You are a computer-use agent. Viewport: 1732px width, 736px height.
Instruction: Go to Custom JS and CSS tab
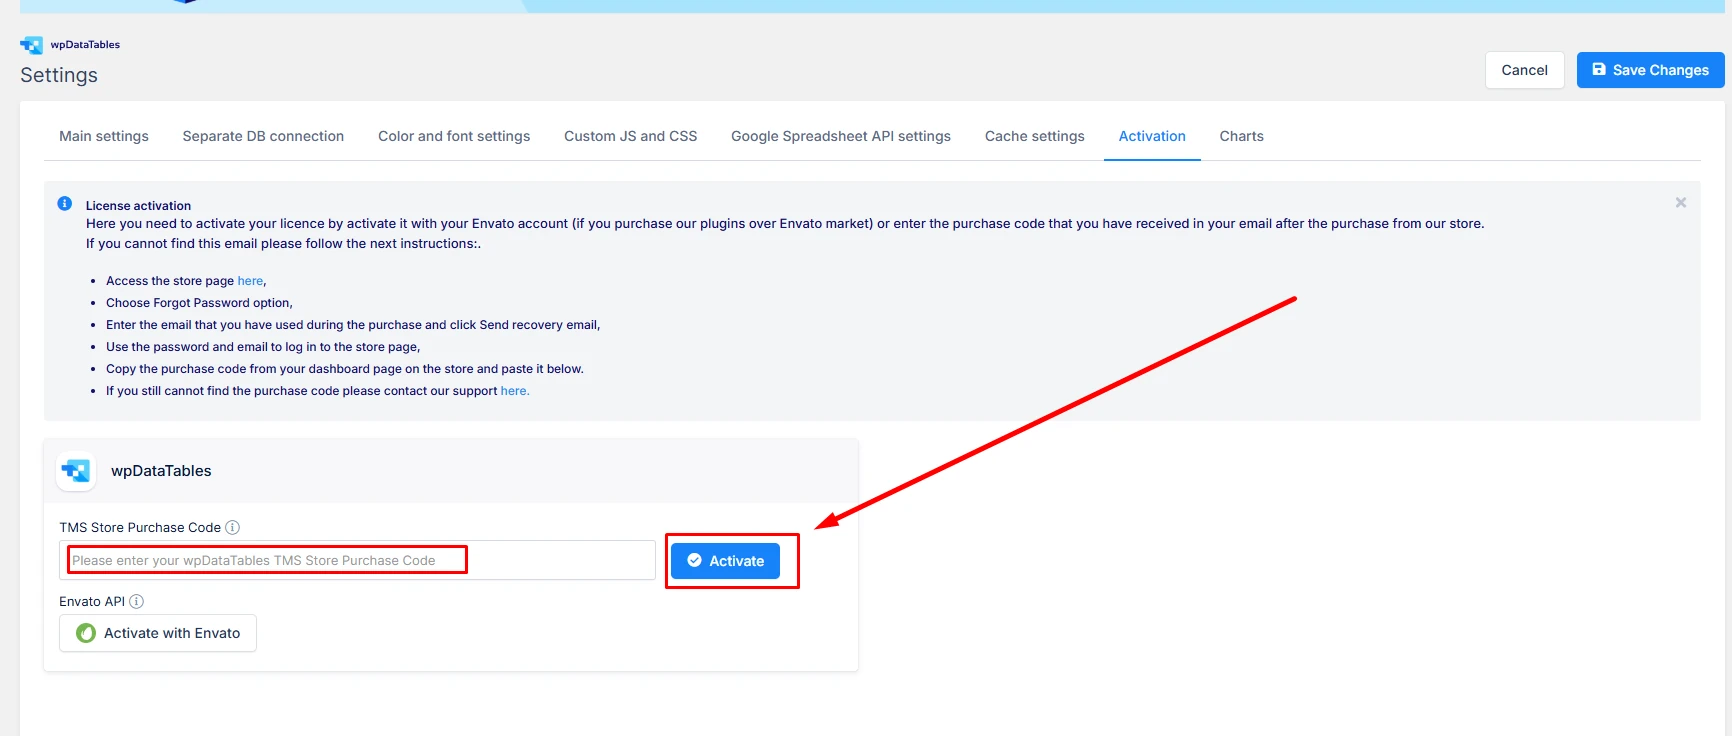(x=631, y=136)
